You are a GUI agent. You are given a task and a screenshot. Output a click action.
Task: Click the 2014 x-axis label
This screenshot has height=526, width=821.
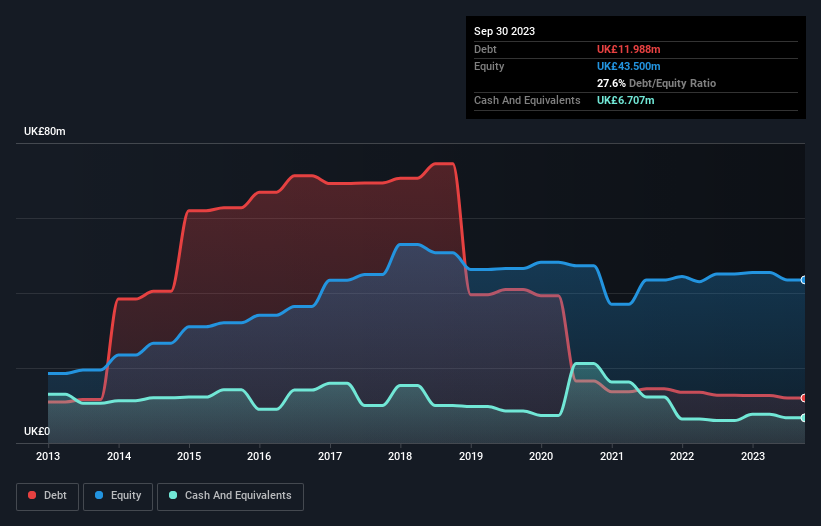pos(119,456)
